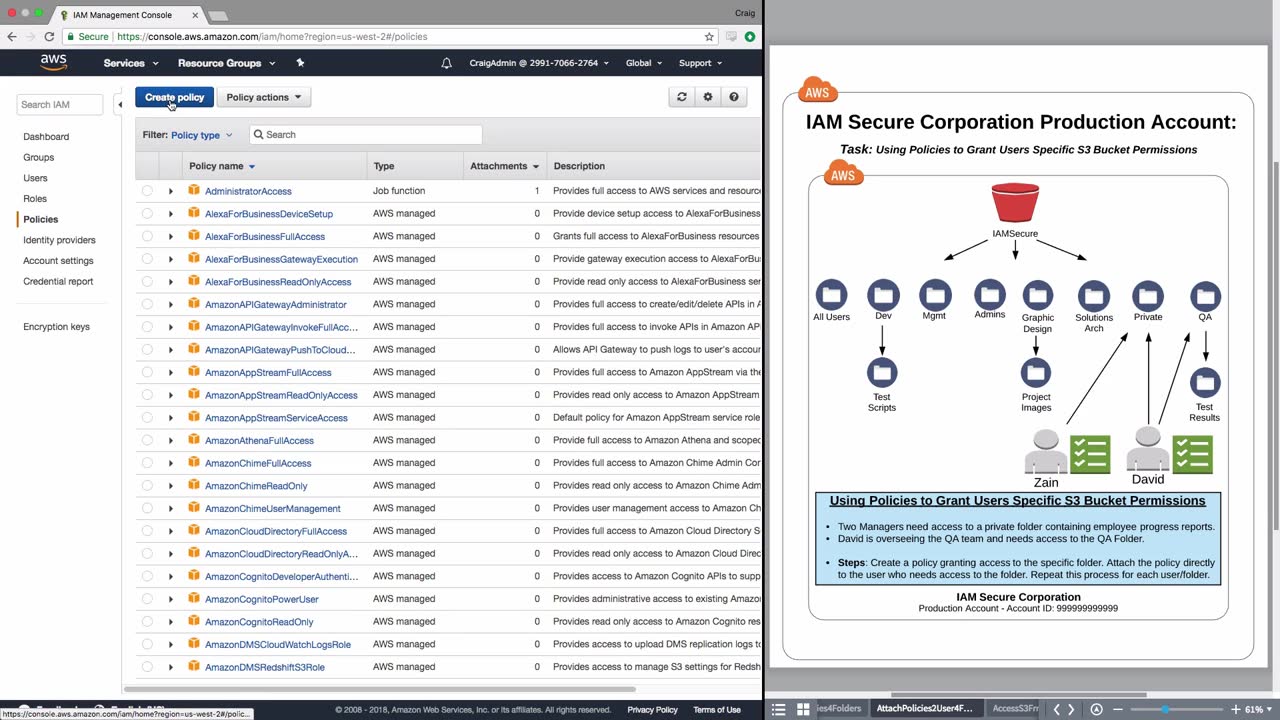
Task: Expand the AlexaForBusinessGatewayExecution row
Action: (x=171, y=259)
